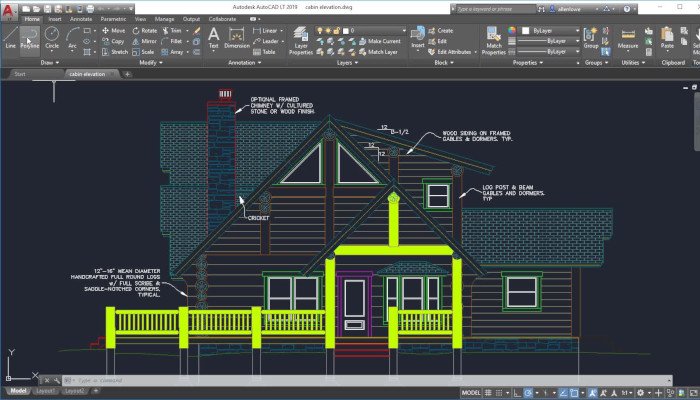Image resolution: width=700 pixels, height=400 pixels.
Task: Add a new drawing tab with plus
Action: pos(127,74)
